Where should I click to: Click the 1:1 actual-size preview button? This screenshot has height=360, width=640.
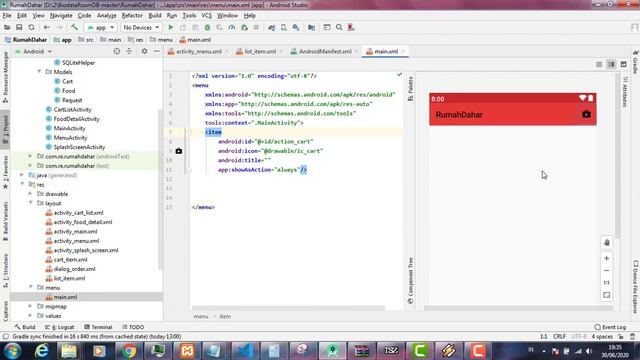607,282
